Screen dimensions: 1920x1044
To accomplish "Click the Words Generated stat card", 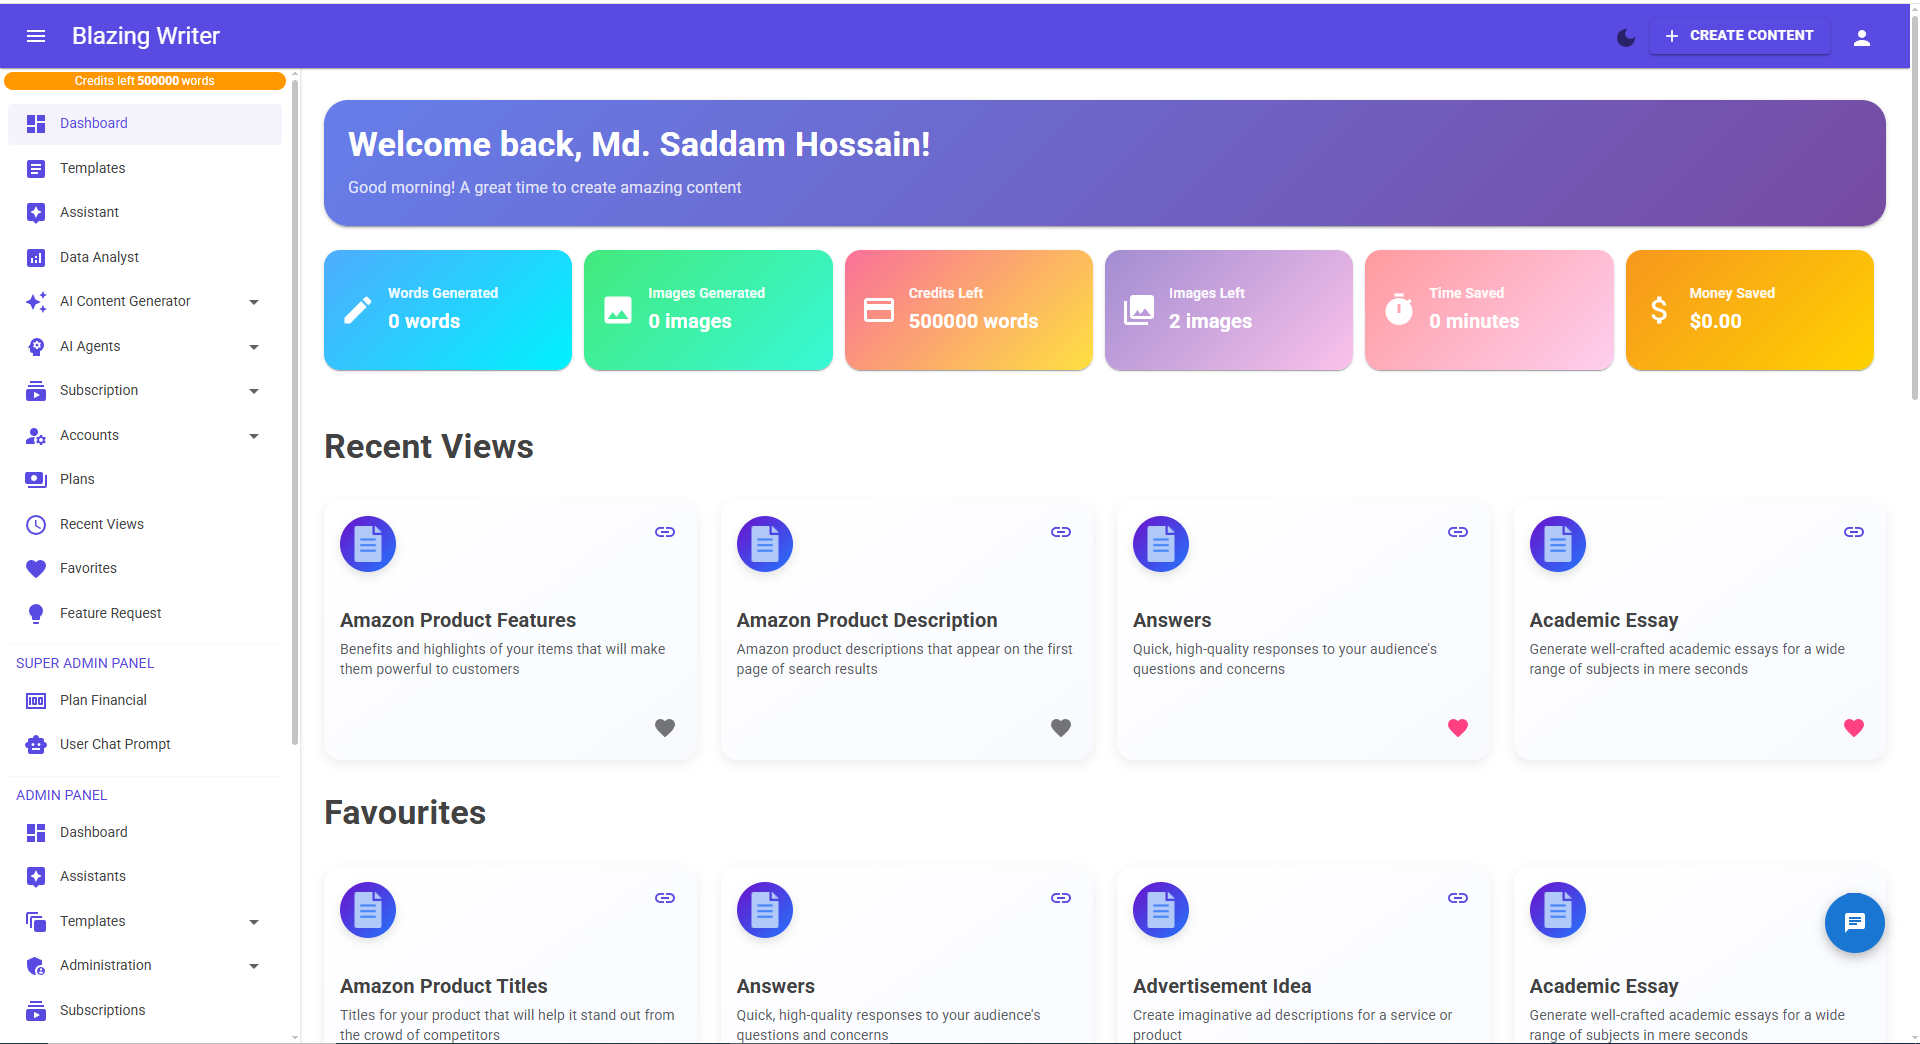I will (448, 310).
